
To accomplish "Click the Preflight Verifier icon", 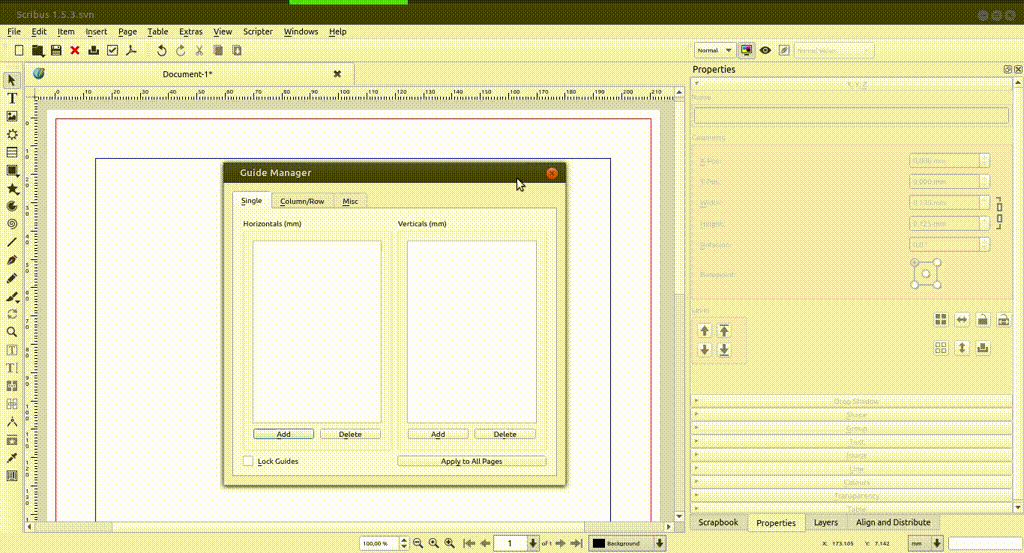I will (112, 50).
